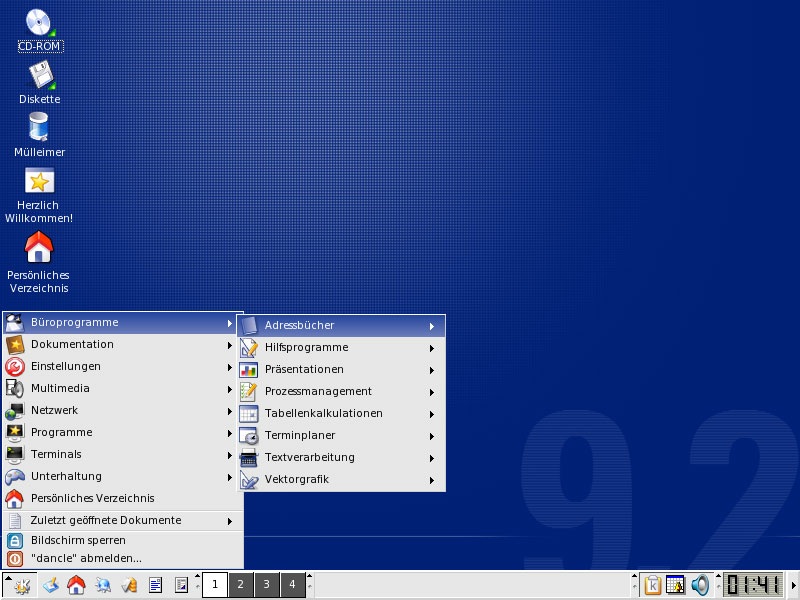Click the K menu start button
This screenshot has width=800, height=600.
[22, 585]
